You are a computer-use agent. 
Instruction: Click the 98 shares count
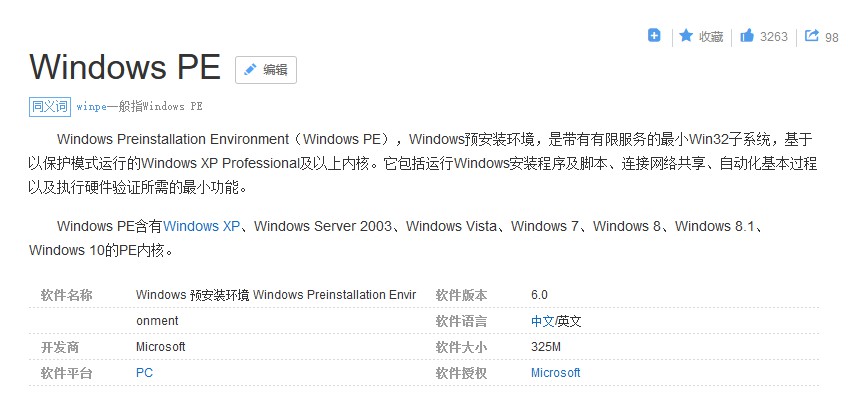831,37
